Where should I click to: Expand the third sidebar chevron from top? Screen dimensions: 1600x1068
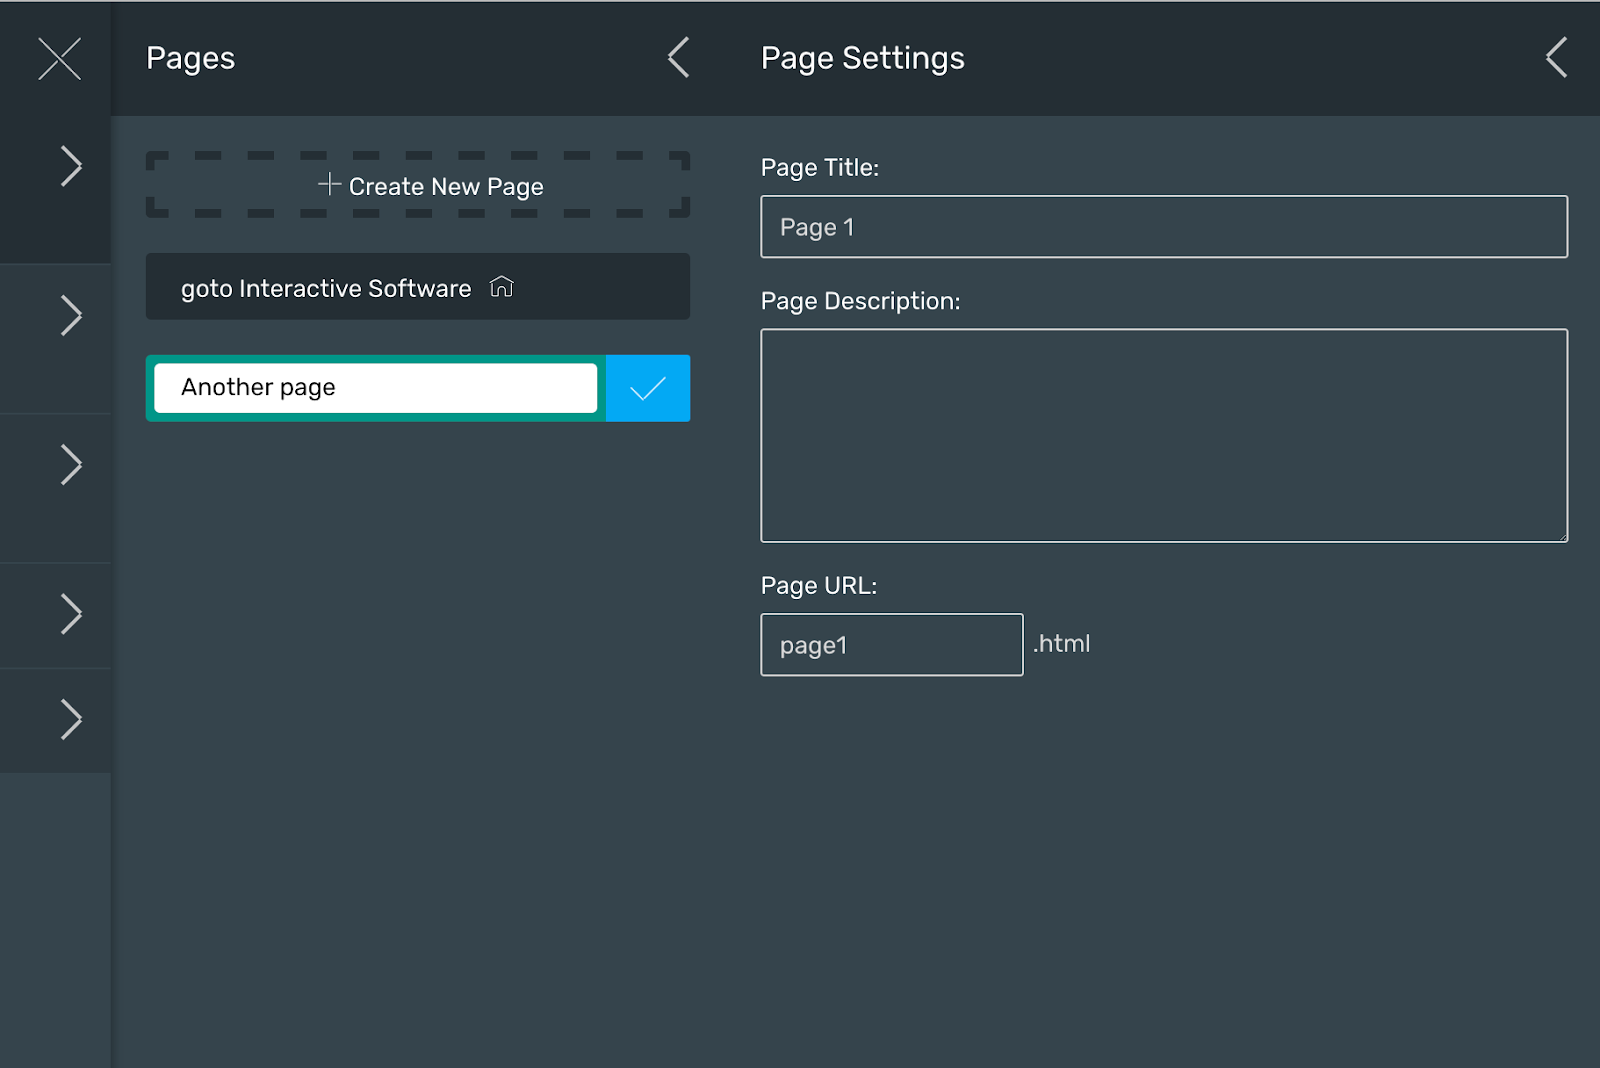(x=71, y=465)
